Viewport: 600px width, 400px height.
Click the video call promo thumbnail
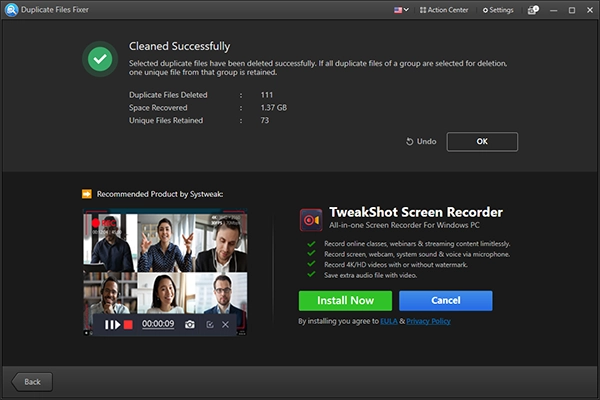click(x=165, y=272)
